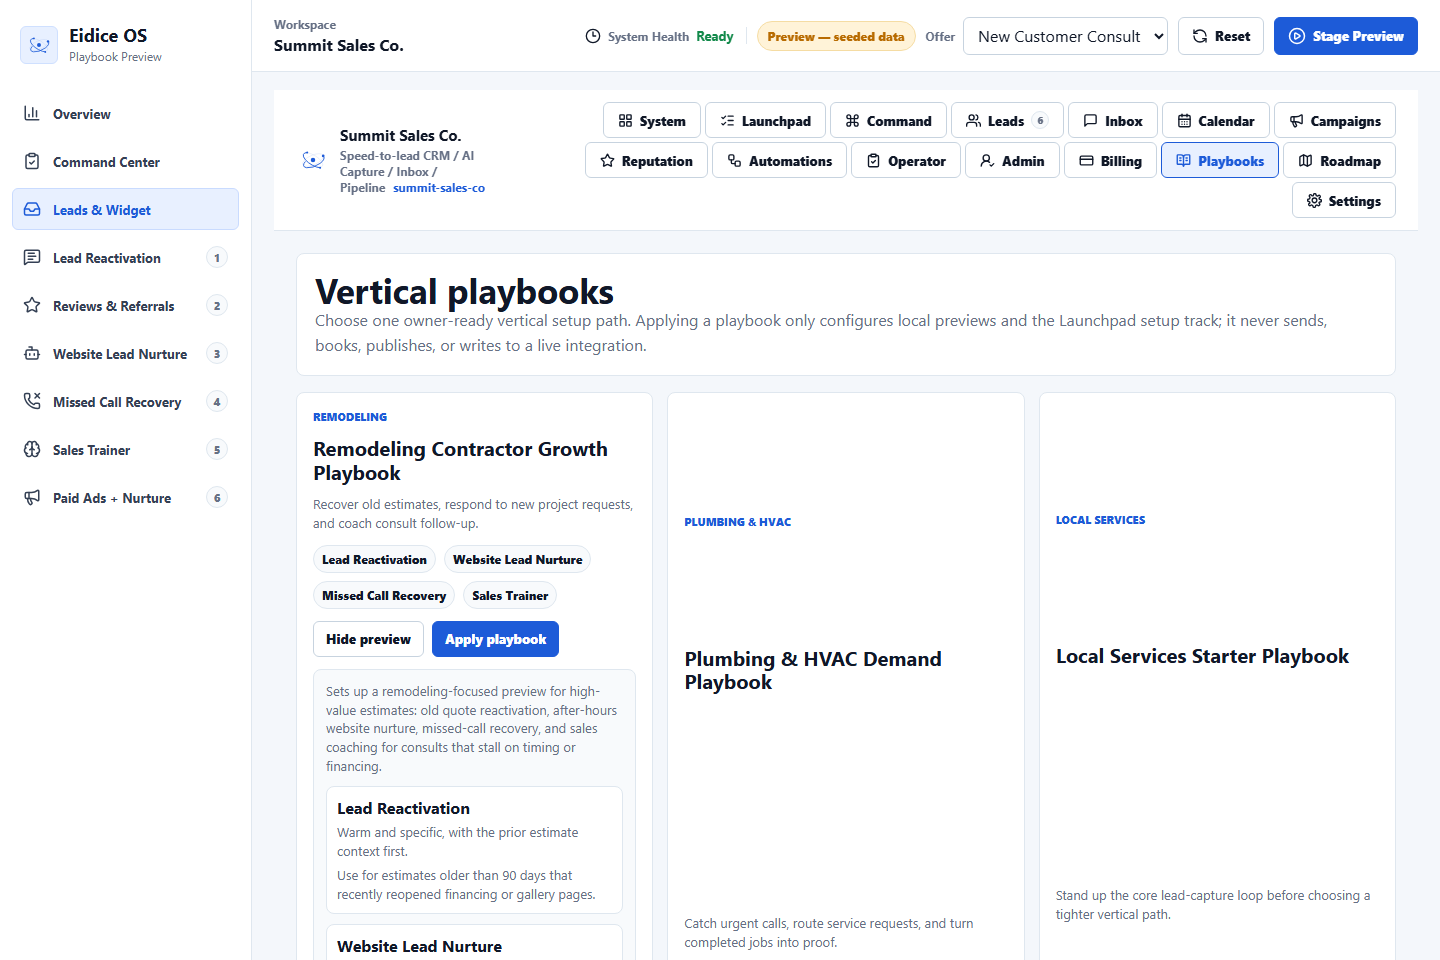This screenshot has height=960, width=1440.
Task: Open Overview in the sidebar
Action: 125,113
